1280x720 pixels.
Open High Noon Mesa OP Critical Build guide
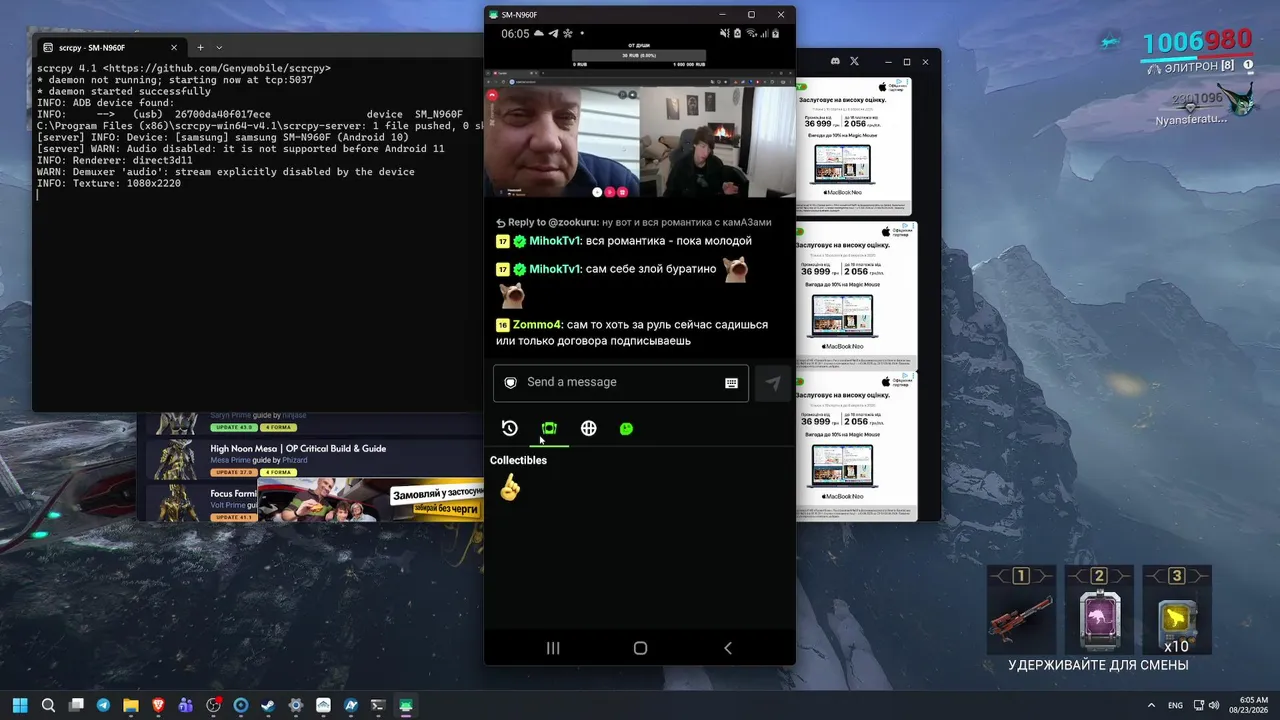[x=298, y=449]
